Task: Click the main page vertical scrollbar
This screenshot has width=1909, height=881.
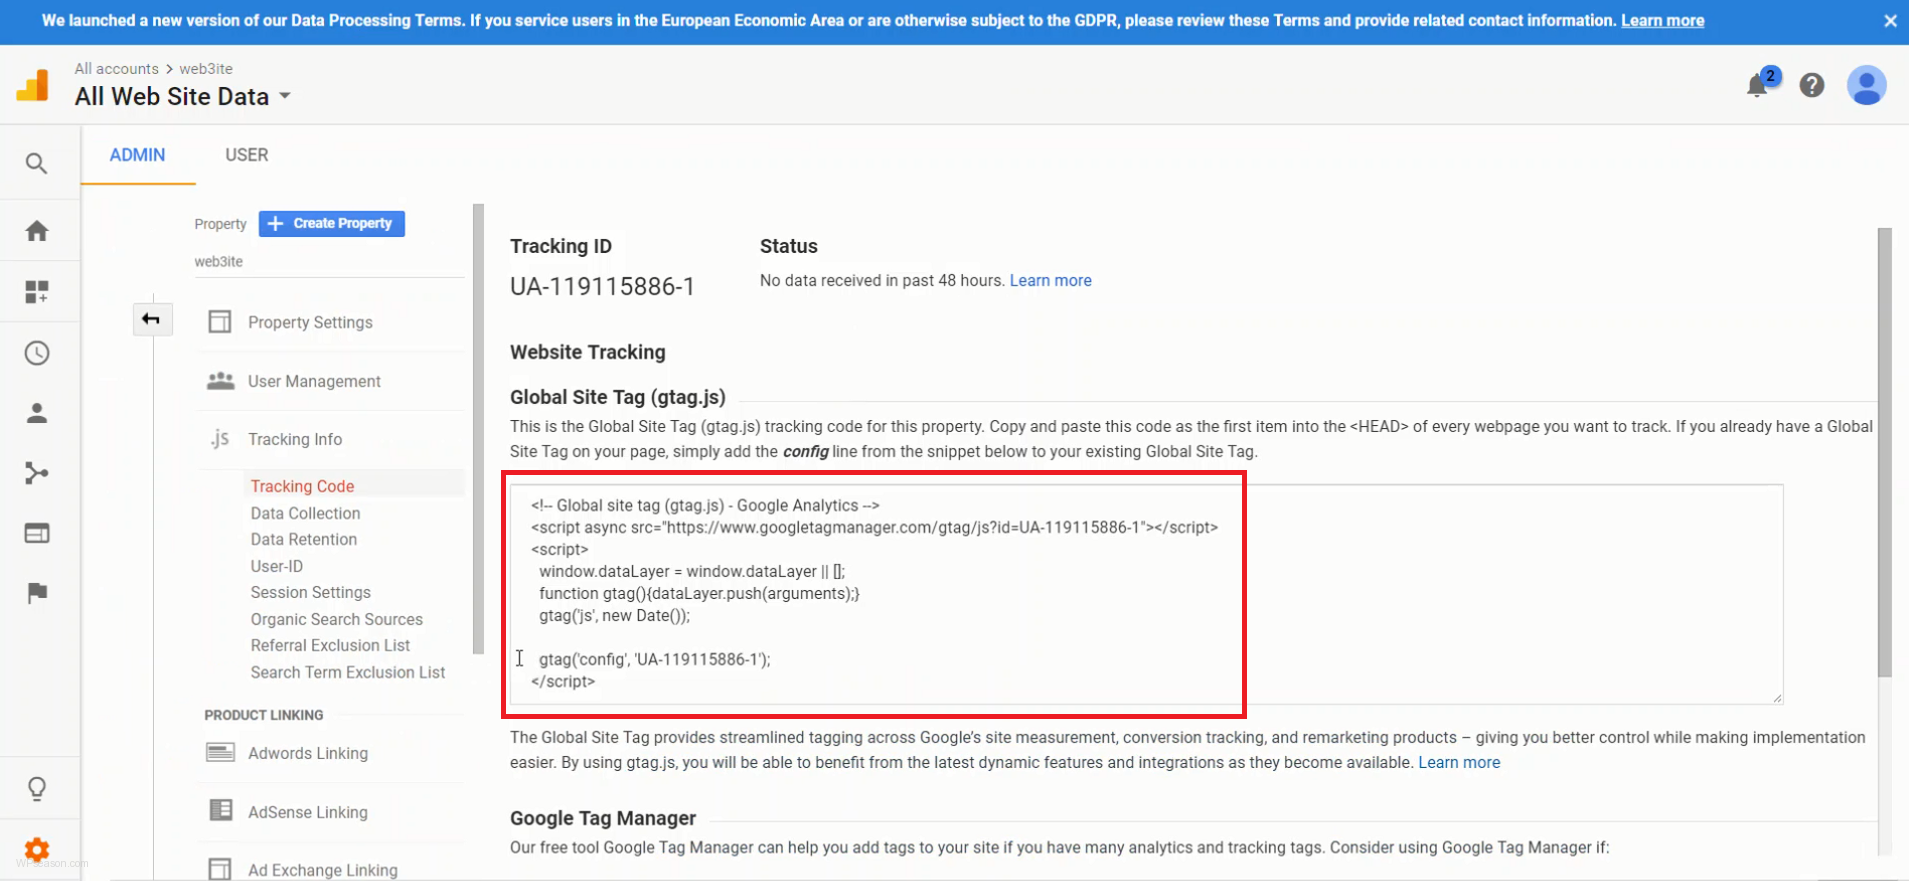Action: tap(1884, 452)
